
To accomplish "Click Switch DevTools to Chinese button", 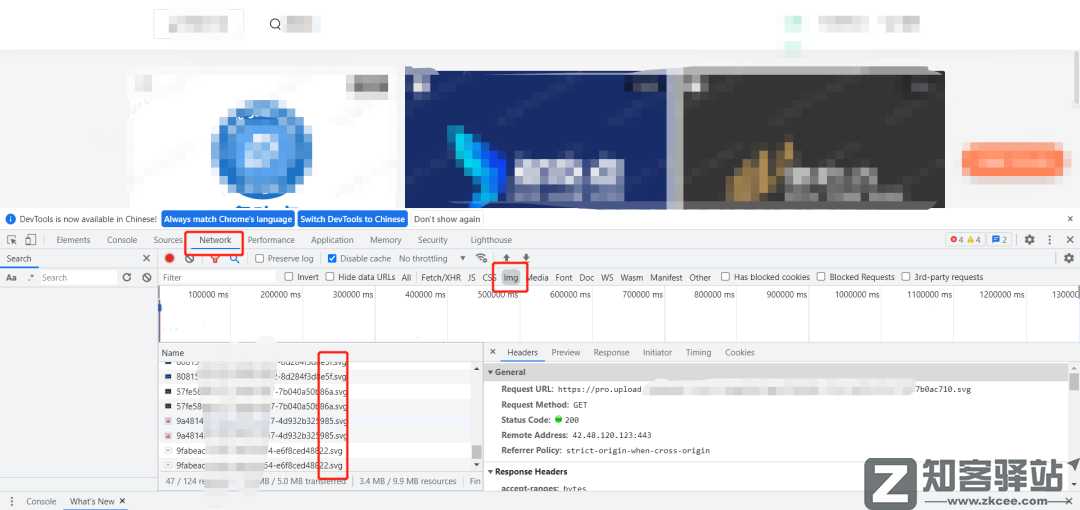I will (352, 219).
